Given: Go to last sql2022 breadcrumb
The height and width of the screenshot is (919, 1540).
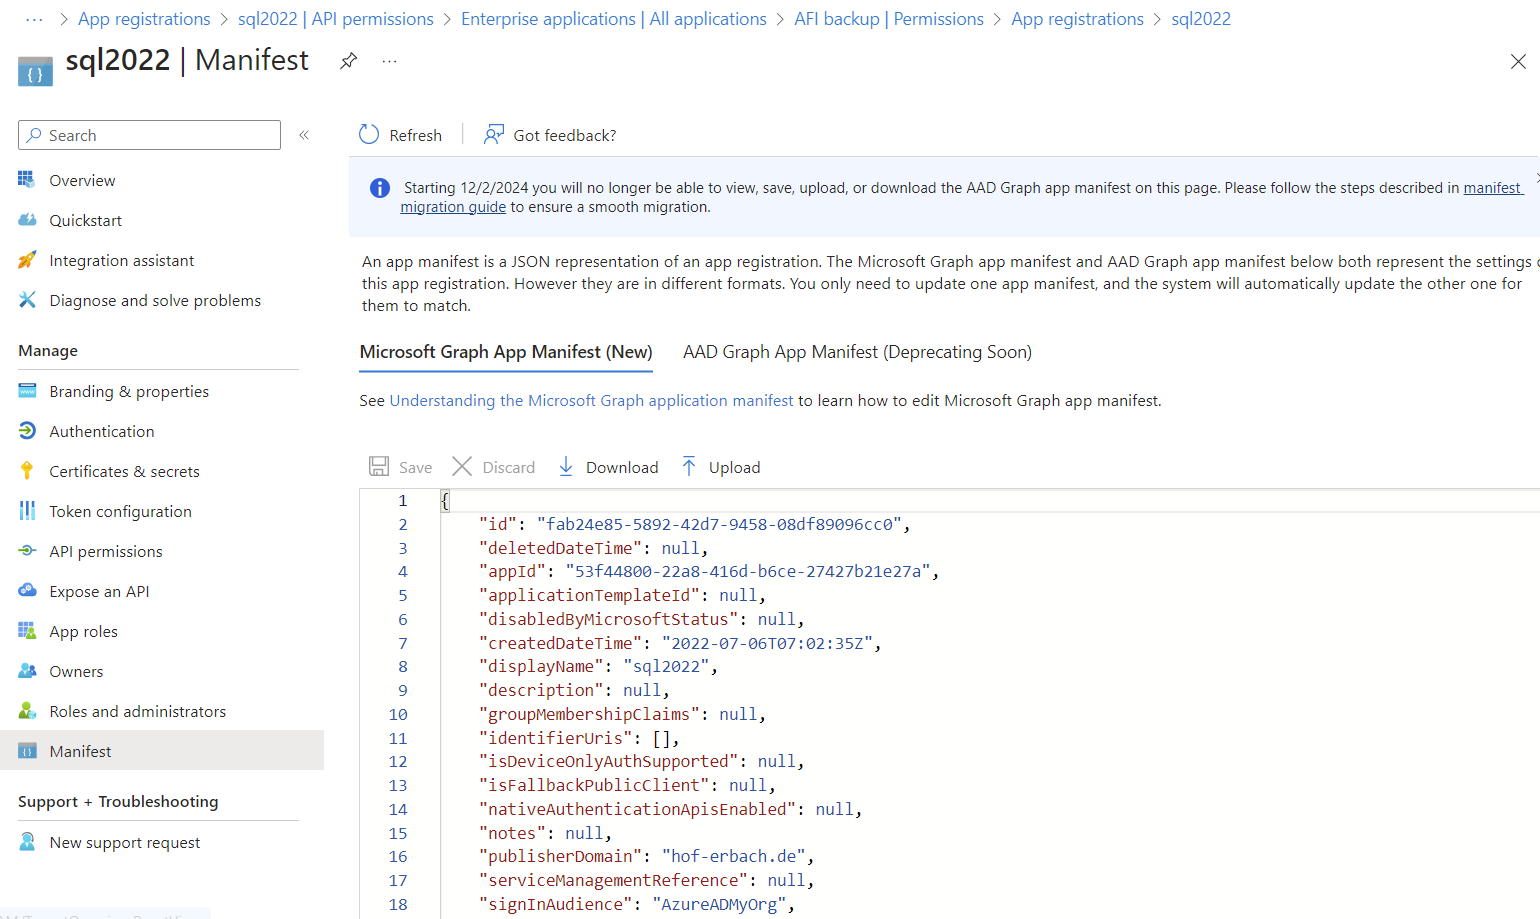Looking at the screenshot, I should [1201, 19].
